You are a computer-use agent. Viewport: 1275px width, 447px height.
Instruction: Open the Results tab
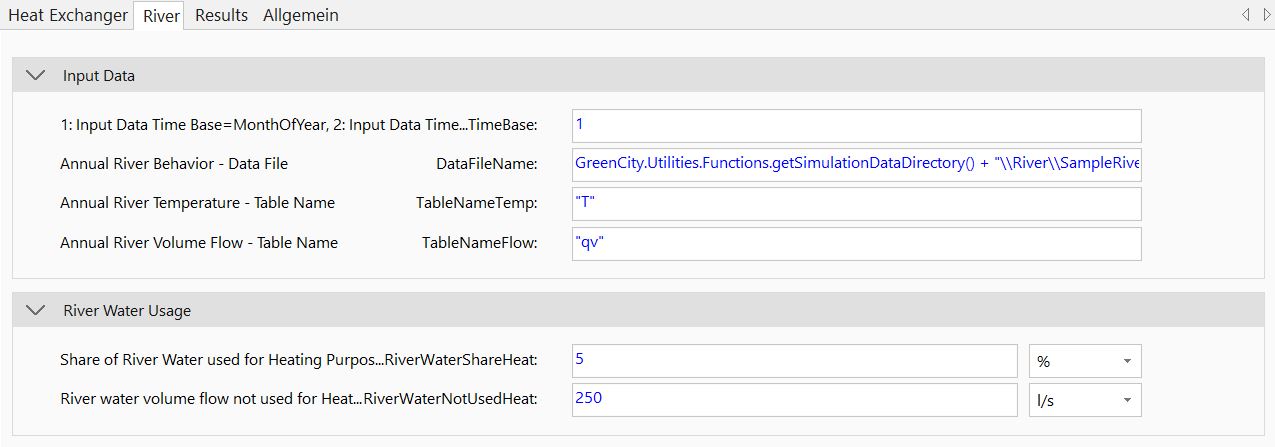click(x=221, y=15)
